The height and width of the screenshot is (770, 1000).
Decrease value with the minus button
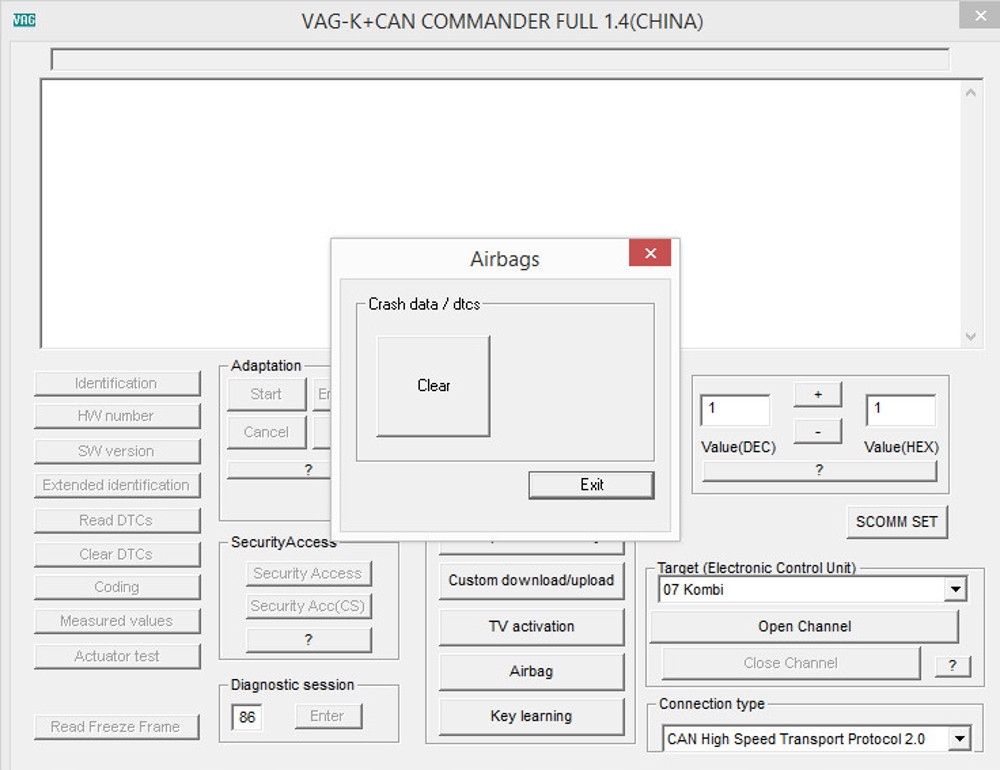tap(818, 431)
